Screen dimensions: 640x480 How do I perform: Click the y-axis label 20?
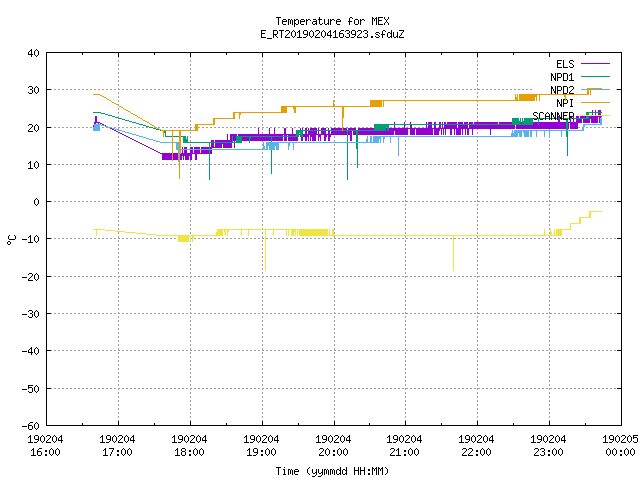pos(33,128)
